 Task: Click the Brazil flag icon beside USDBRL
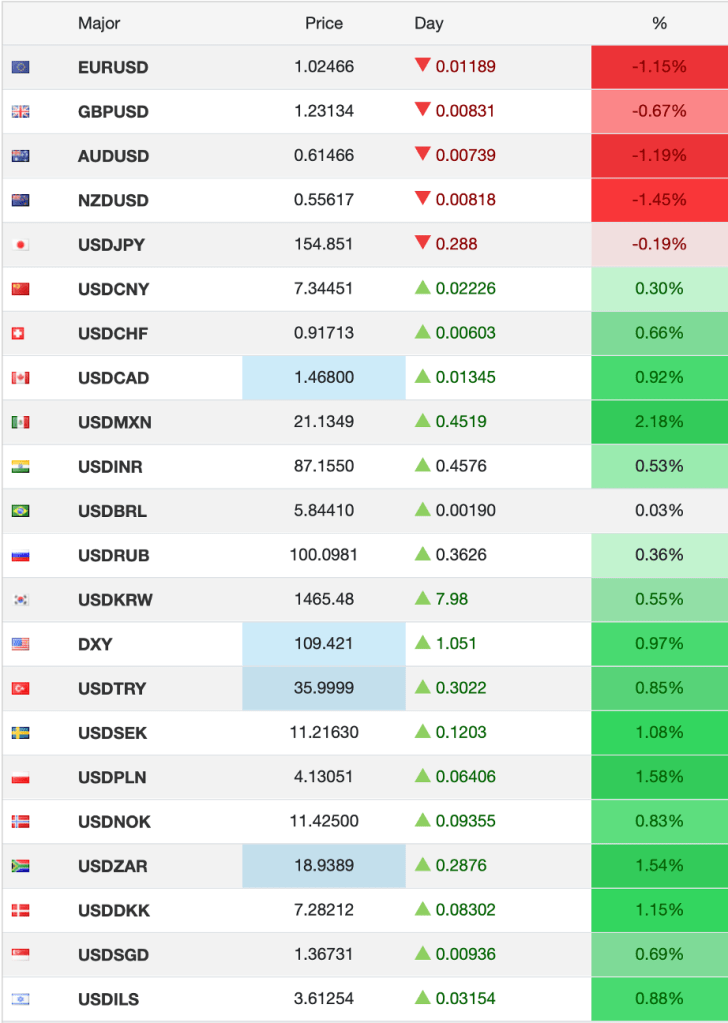pyautogui.click(x=20, y=511)
